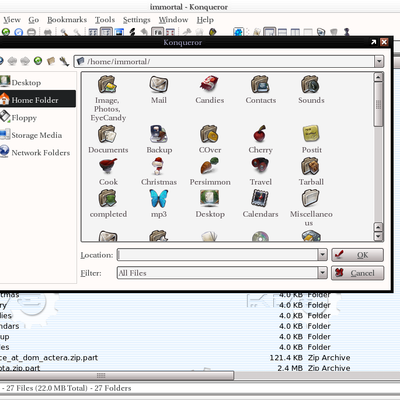Open the wrench configure icon in dialog

tap(64, 61)
